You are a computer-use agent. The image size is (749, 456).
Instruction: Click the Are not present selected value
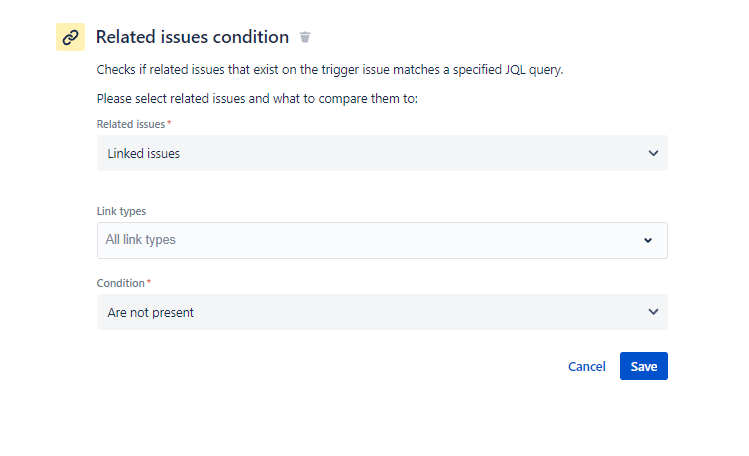[150, 312]
